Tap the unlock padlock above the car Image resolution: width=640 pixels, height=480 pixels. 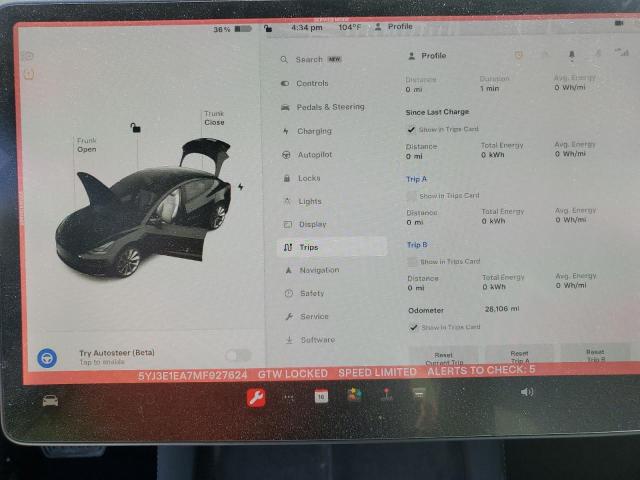[x=136, y=128]
